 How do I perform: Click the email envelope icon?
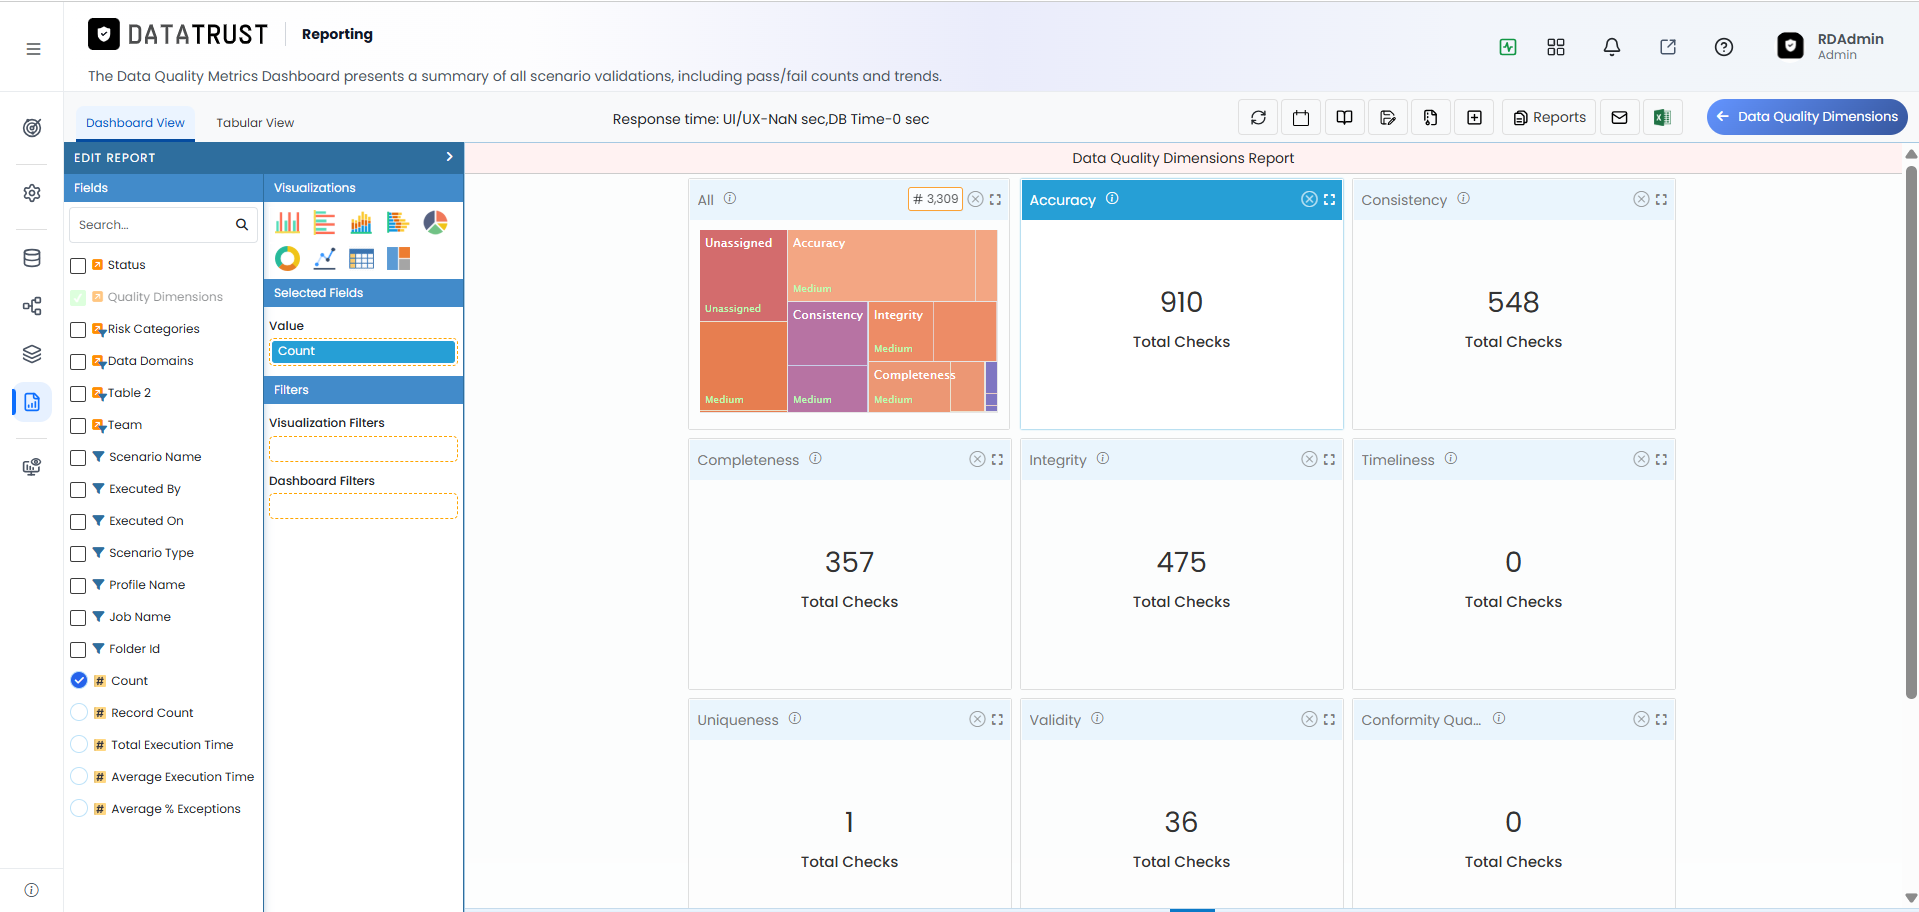[1620, 118]
